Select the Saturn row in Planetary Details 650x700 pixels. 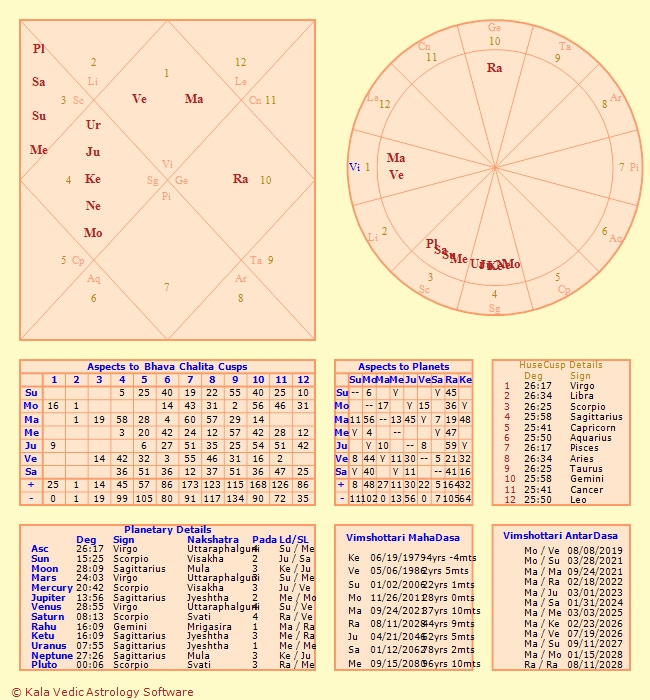[x=172, y=617]
